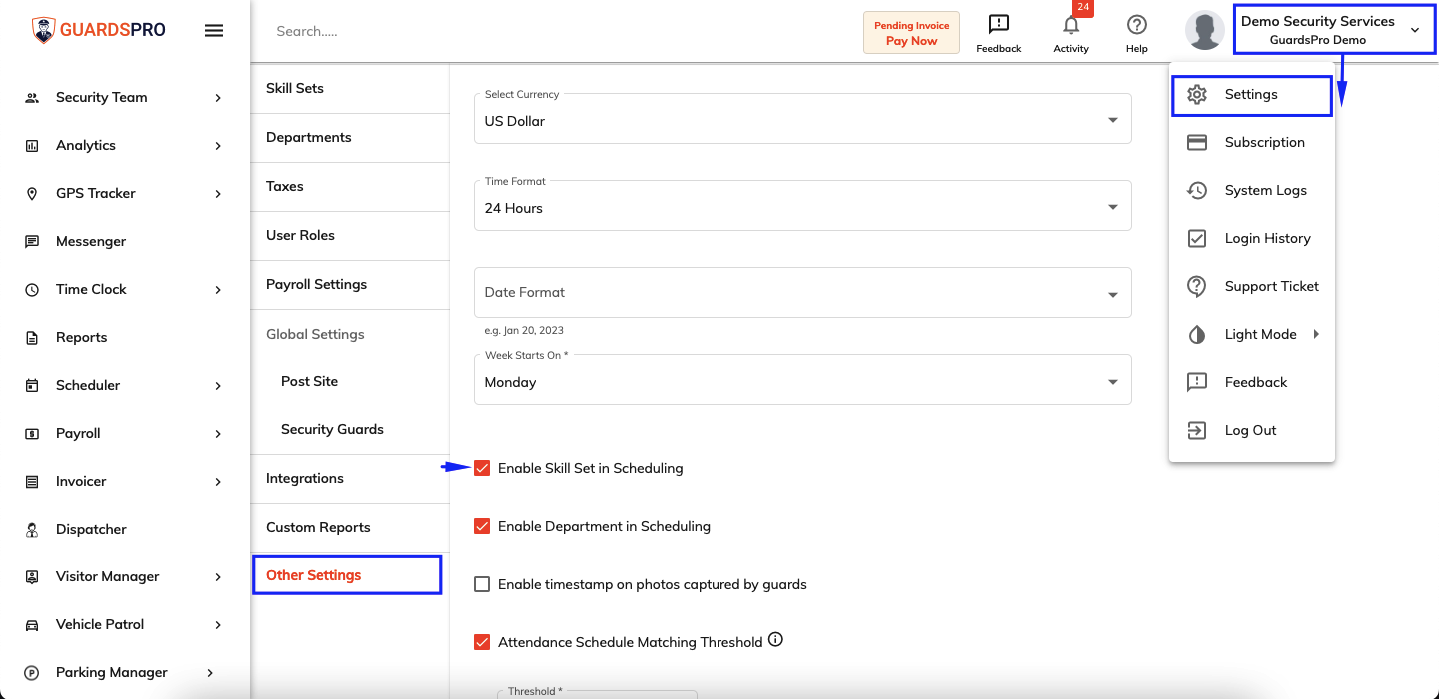Expand the GPS Tracker submenu chevron
The image size is (1439, 699).
218,193
